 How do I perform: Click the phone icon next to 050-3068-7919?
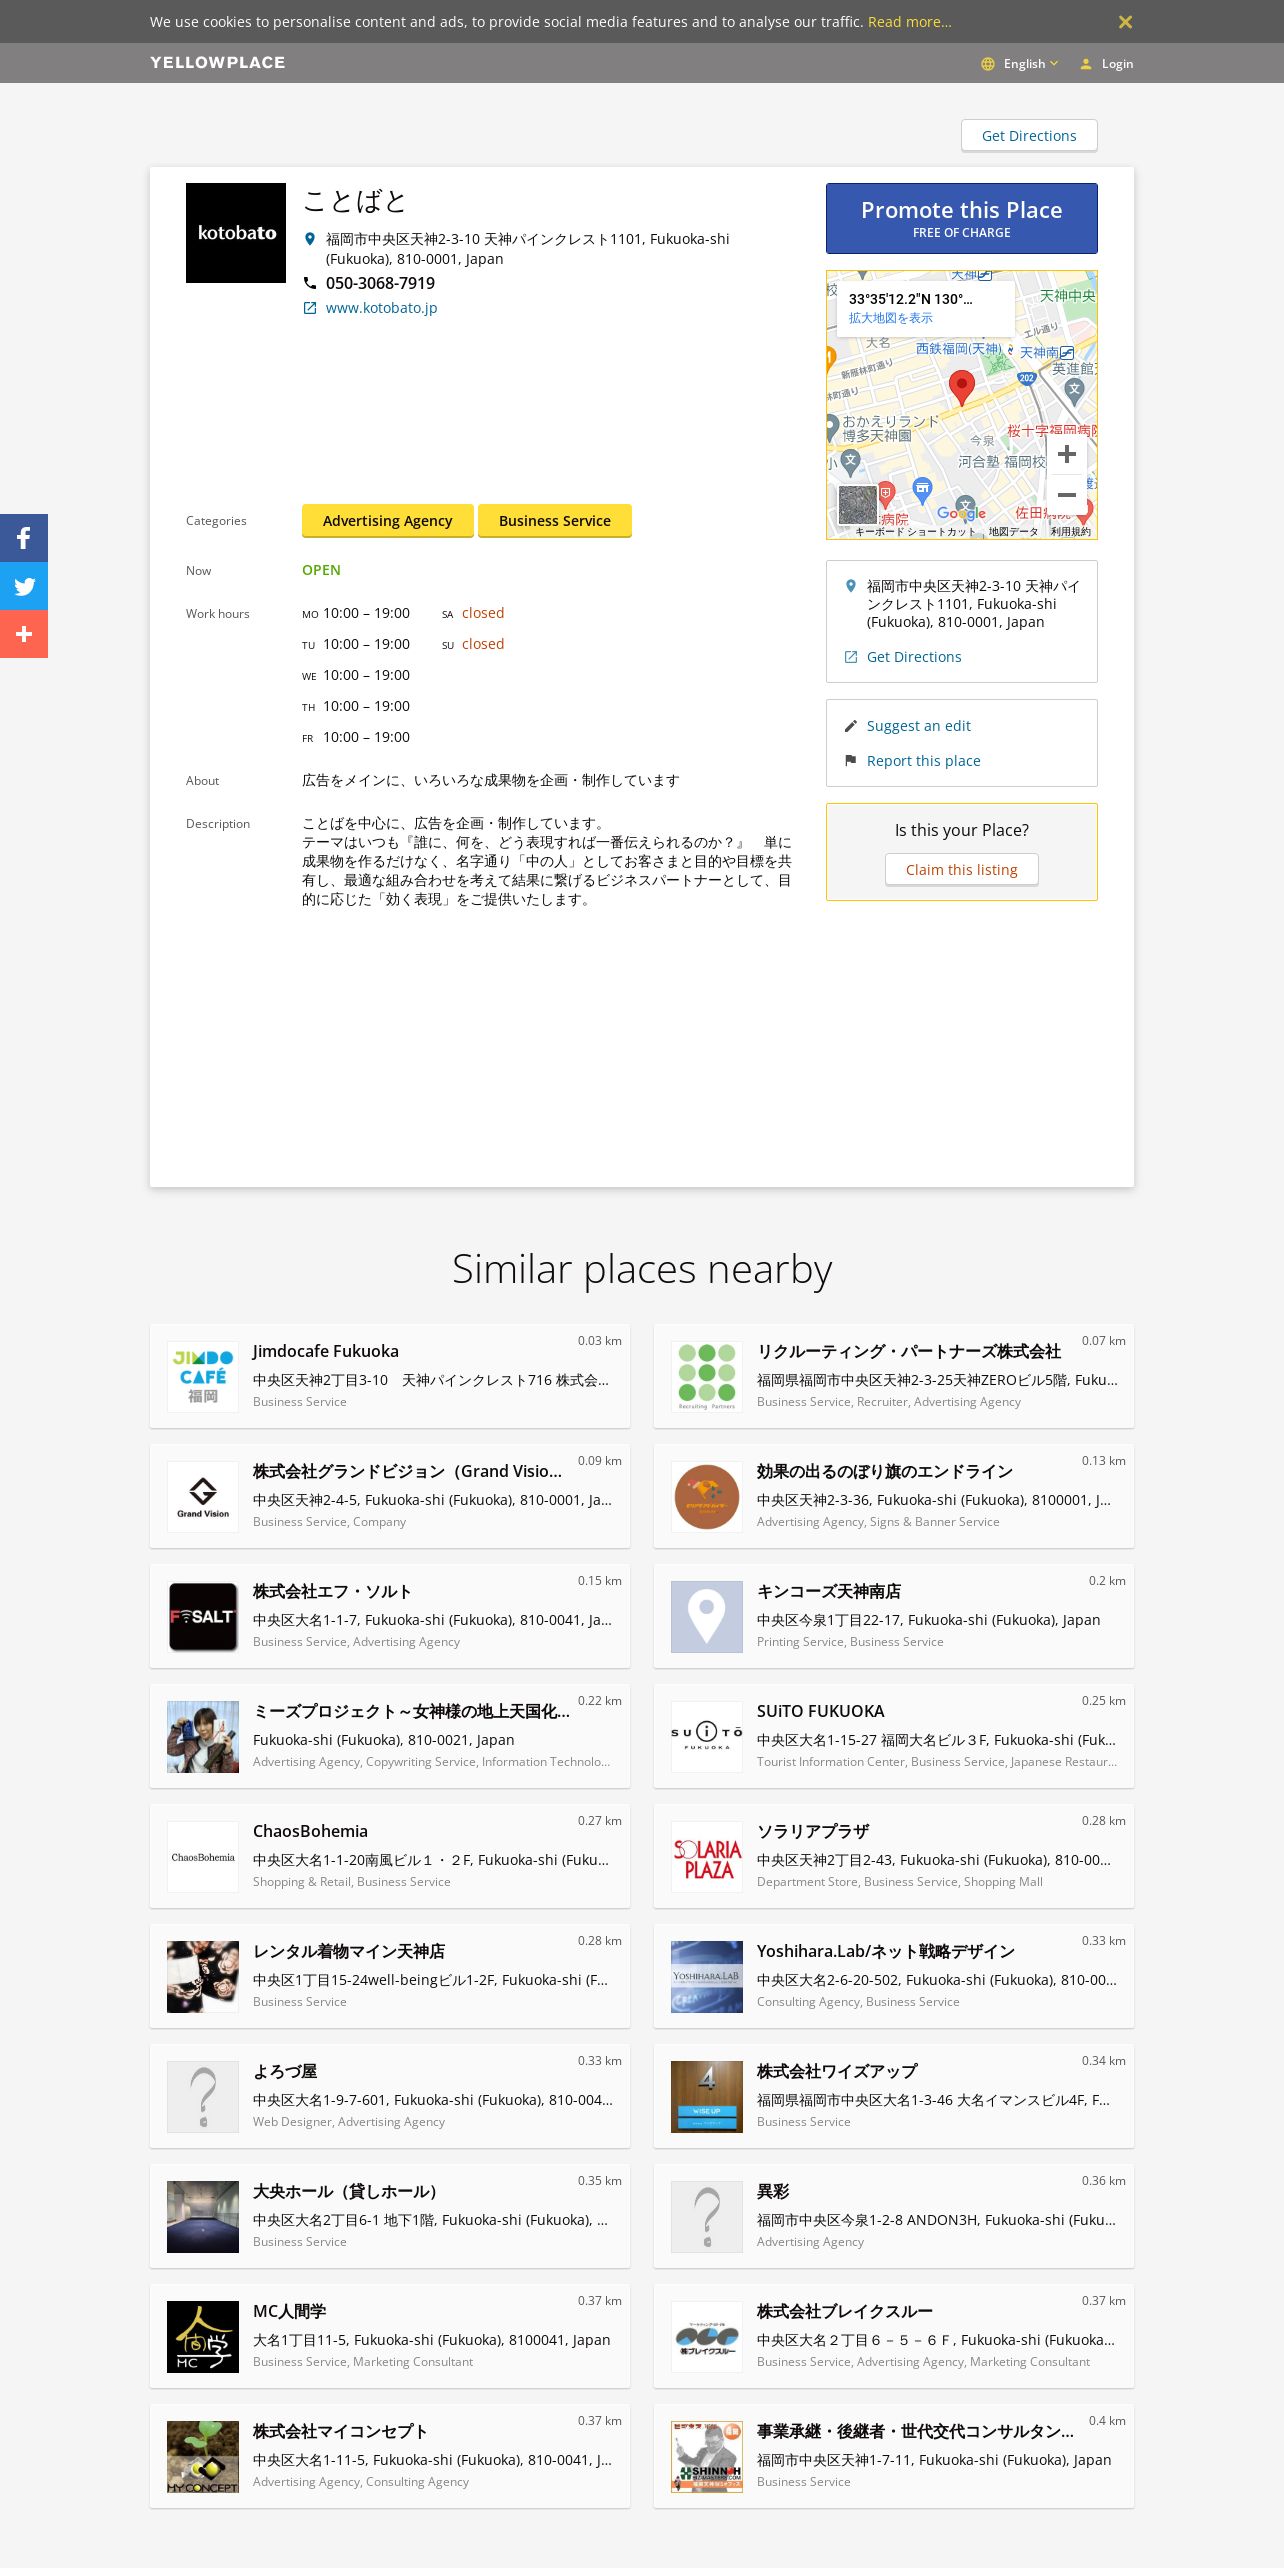coord(310,283)
